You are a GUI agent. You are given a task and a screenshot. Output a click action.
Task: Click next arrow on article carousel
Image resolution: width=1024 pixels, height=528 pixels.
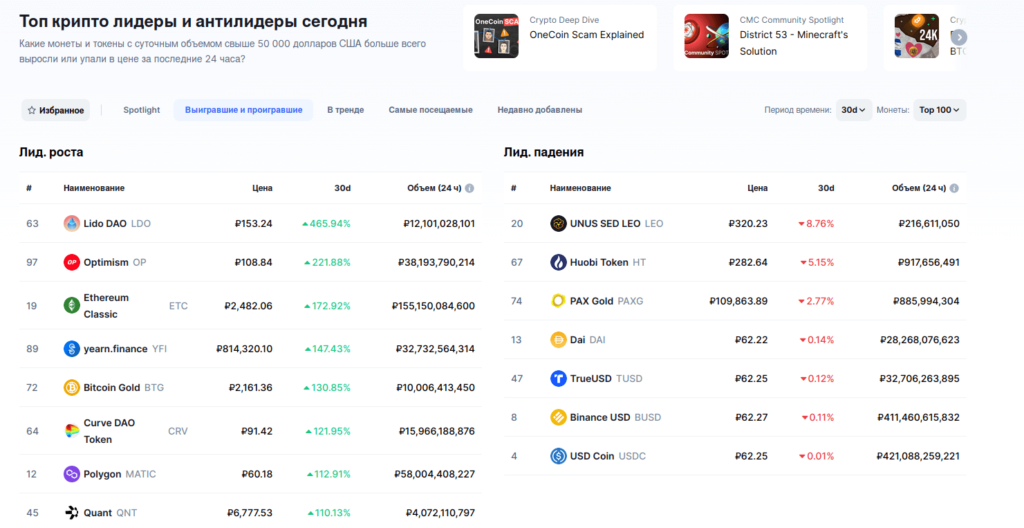959,37
